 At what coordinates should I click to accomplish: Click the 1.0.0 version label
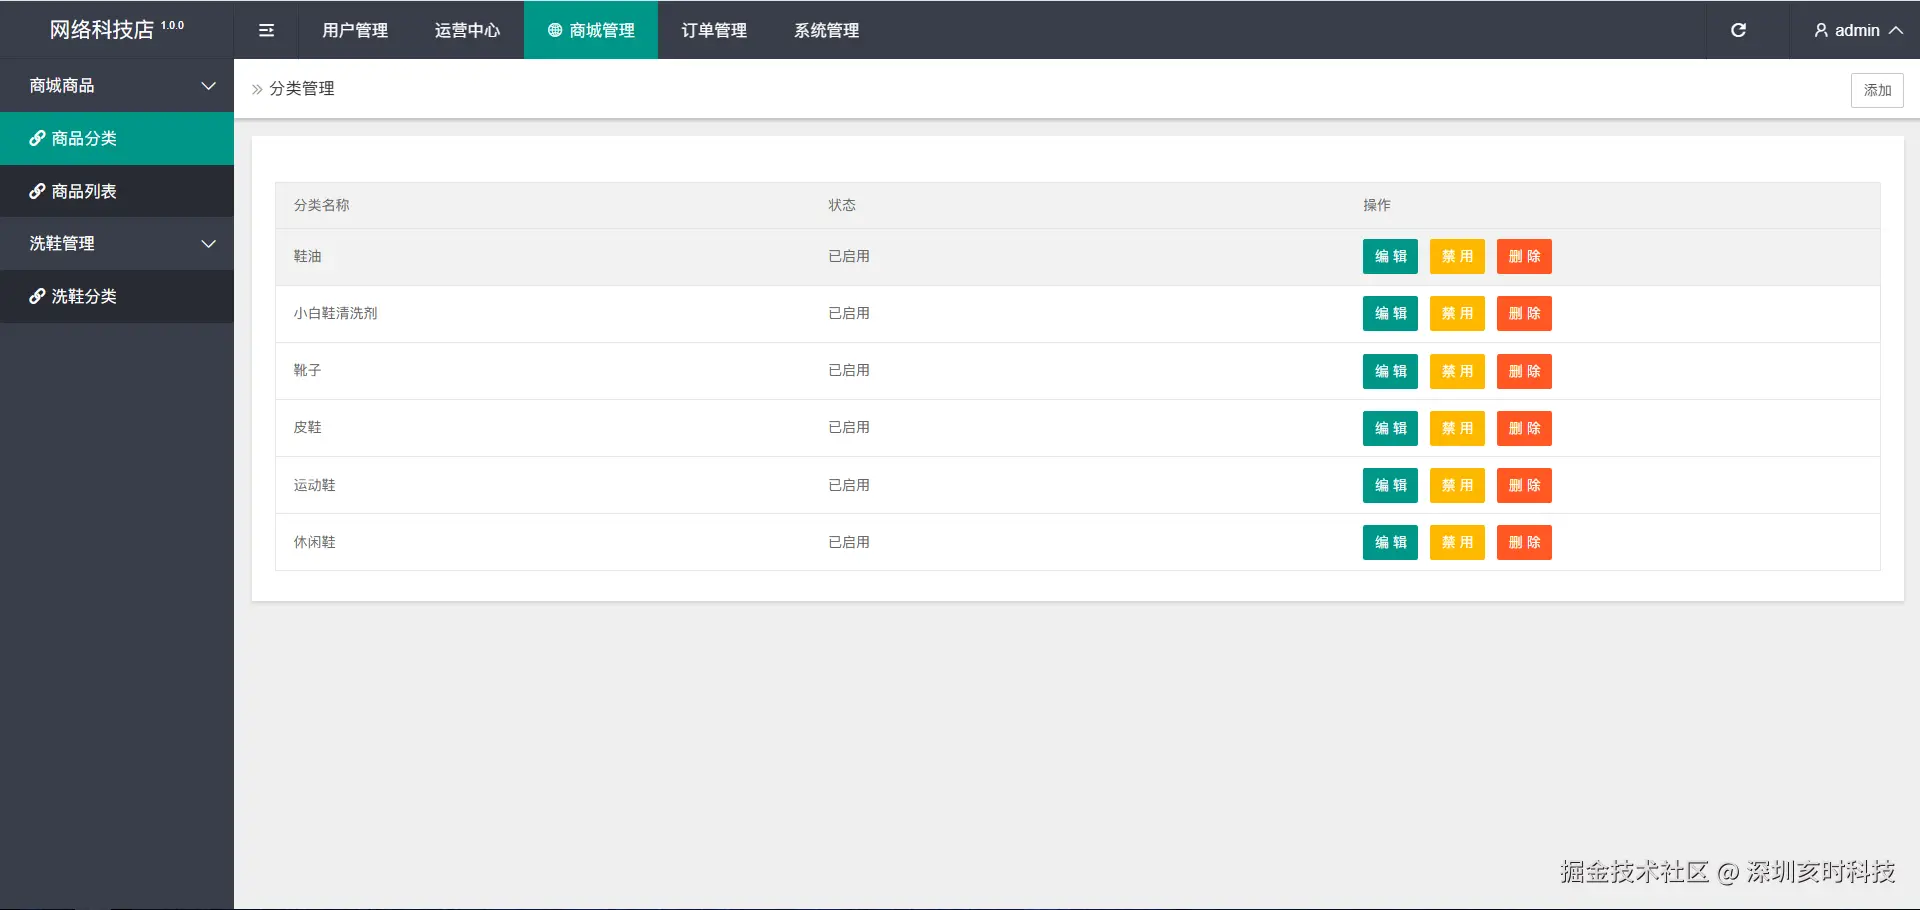click(x=173, y=25)
